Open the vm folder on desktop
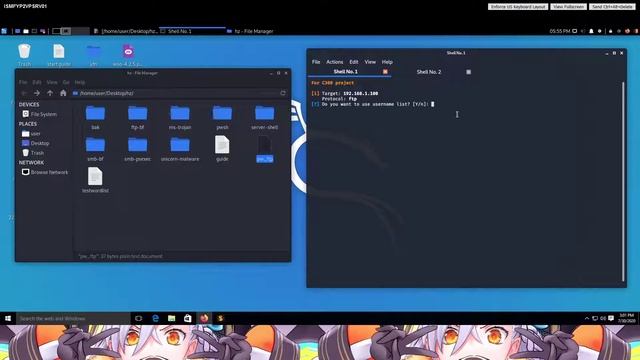640x360 pixels. tap(93, 55)
